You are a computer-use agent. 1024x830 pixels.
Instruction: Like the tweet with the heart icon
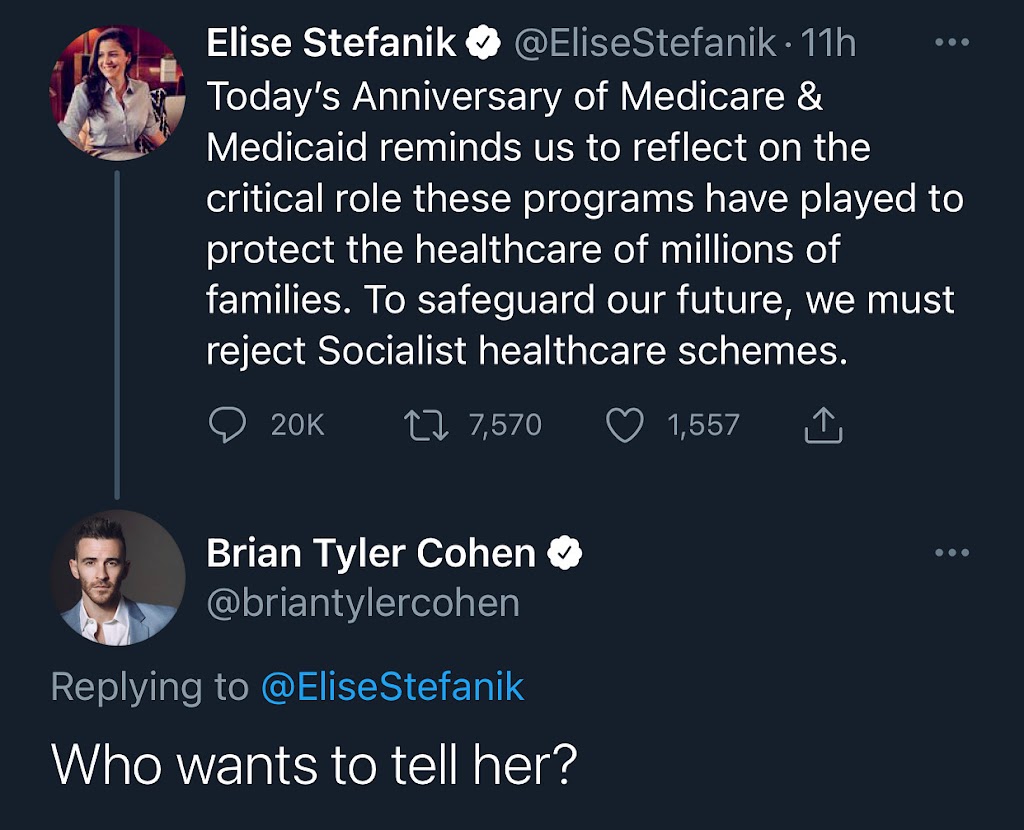click(625, 426)
